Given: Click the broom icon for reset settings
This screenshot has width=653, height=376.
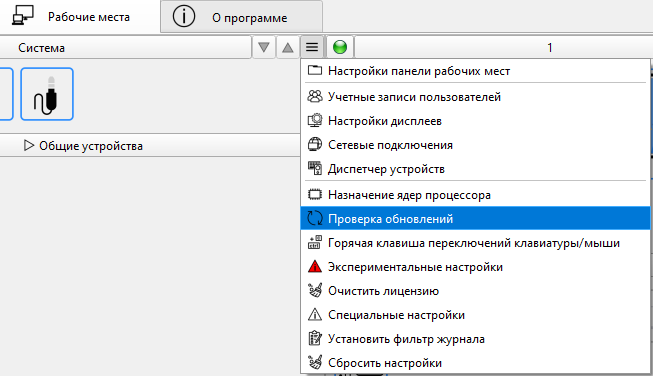Looking at the screenshot, I should point(315,362).
